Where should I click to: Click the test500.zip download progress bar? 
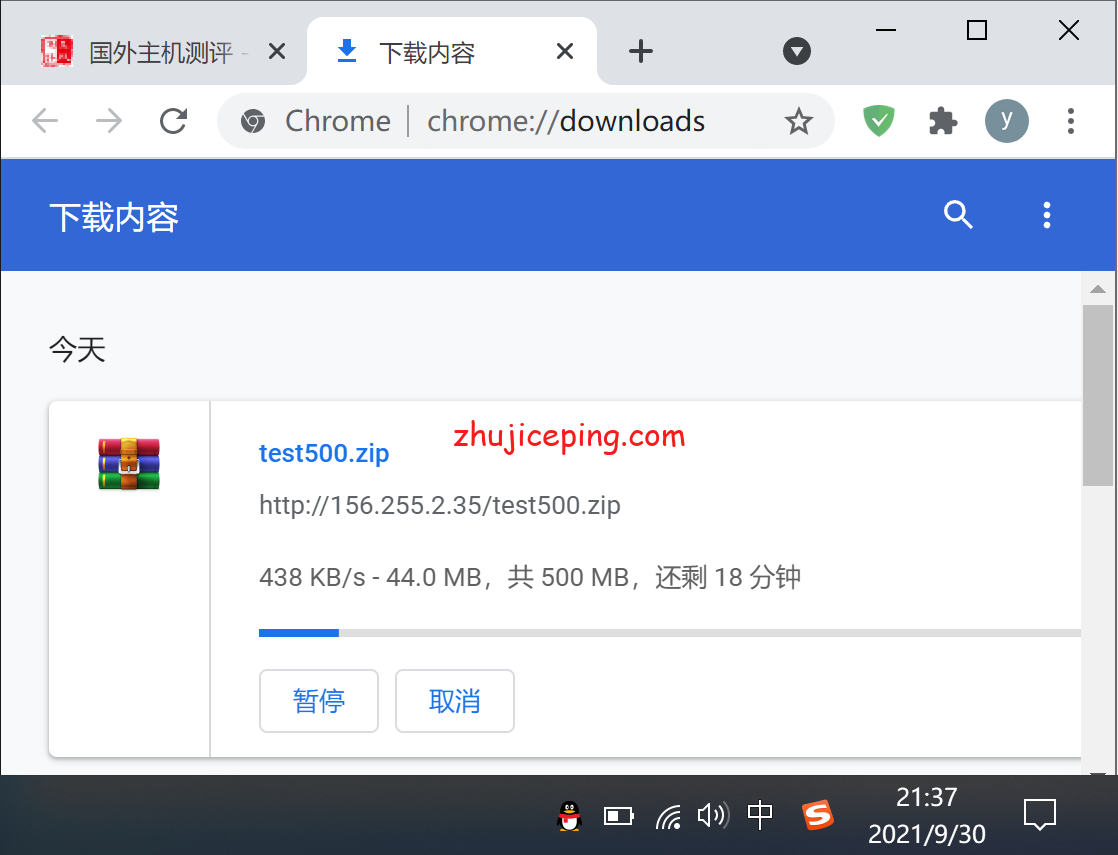[670, 633]
